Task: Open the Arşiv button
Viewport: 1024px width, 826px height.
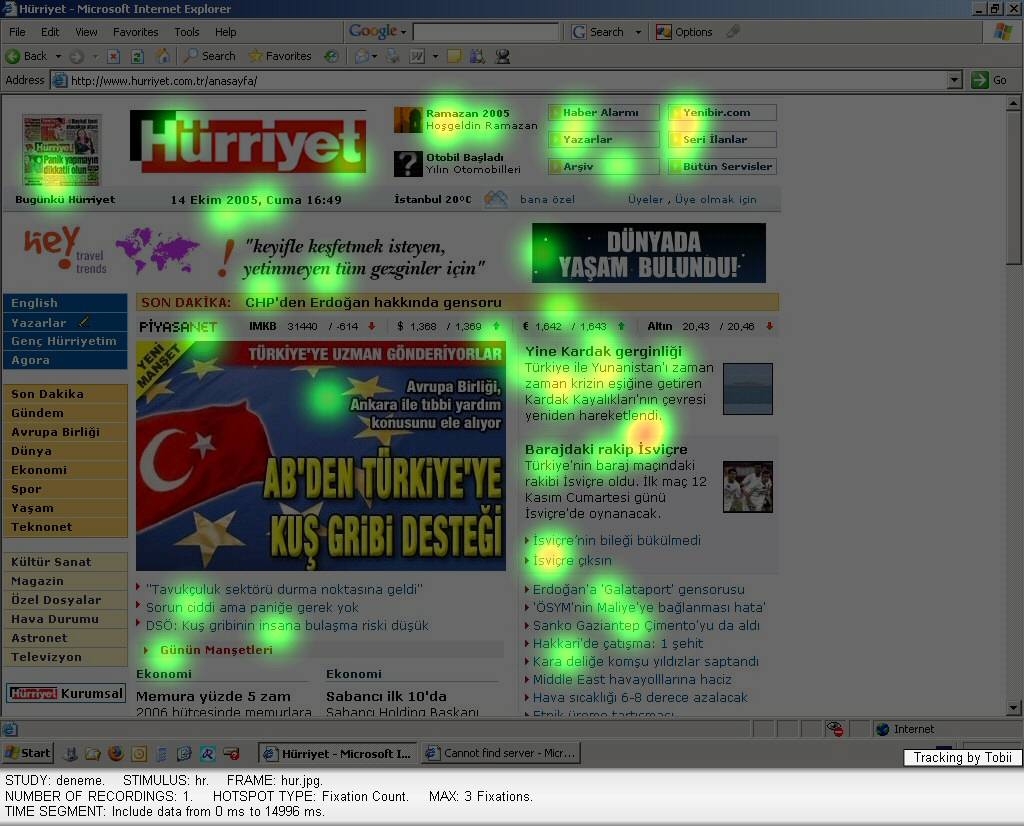Action: point(604,167)
